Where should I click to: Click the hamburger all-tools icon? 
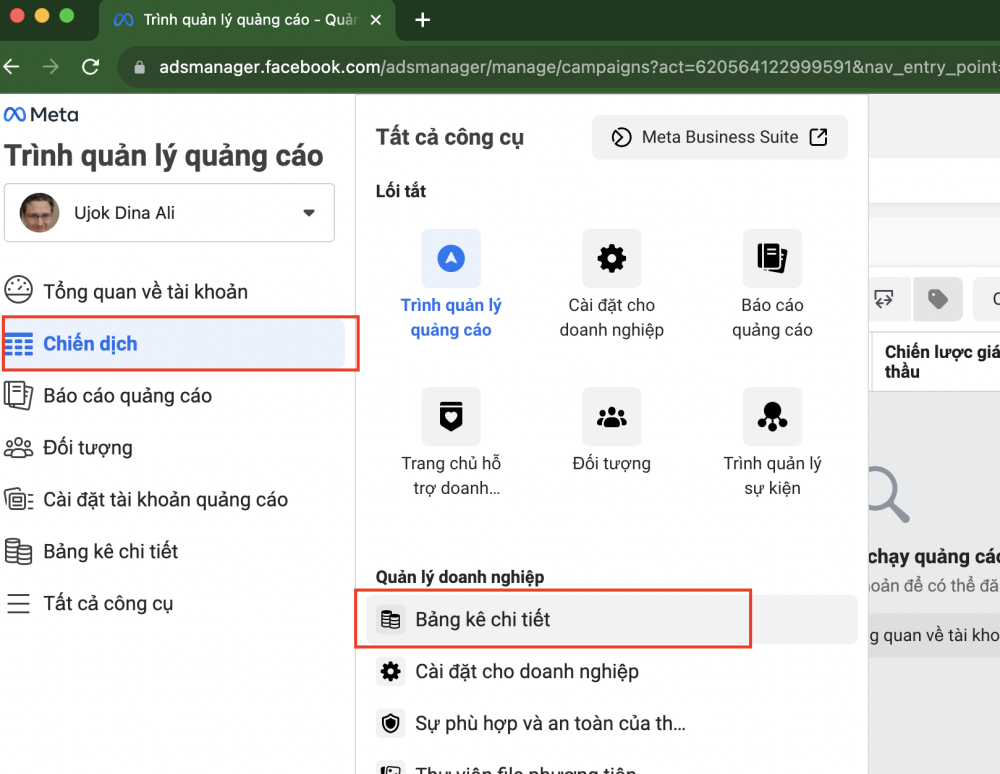tap(18, 603)
